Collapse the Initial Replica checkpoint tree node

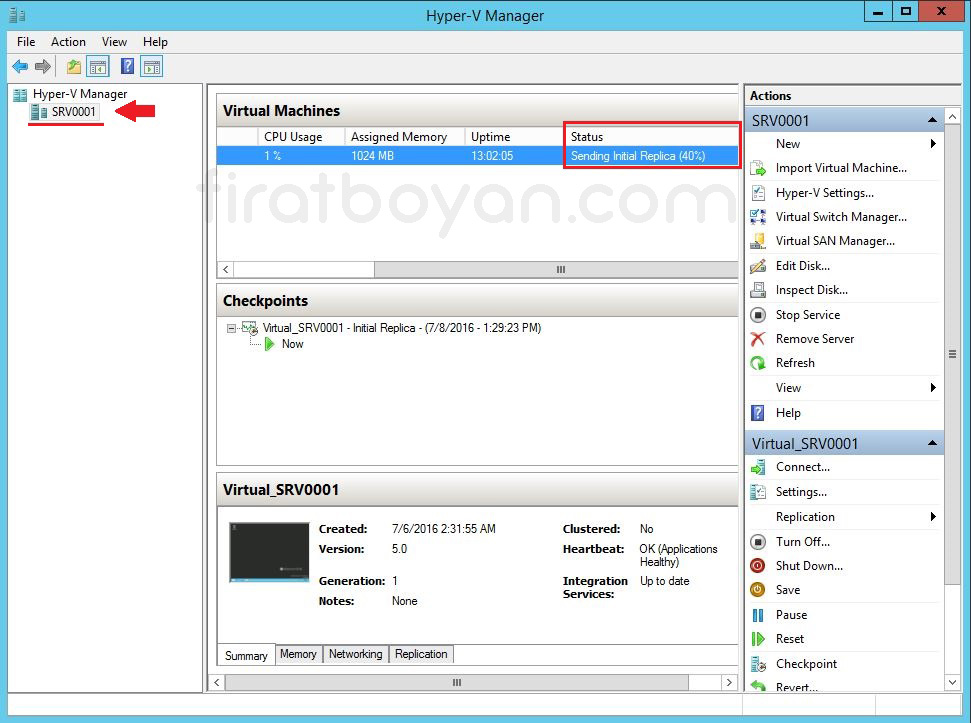click(x=231, y=328)
